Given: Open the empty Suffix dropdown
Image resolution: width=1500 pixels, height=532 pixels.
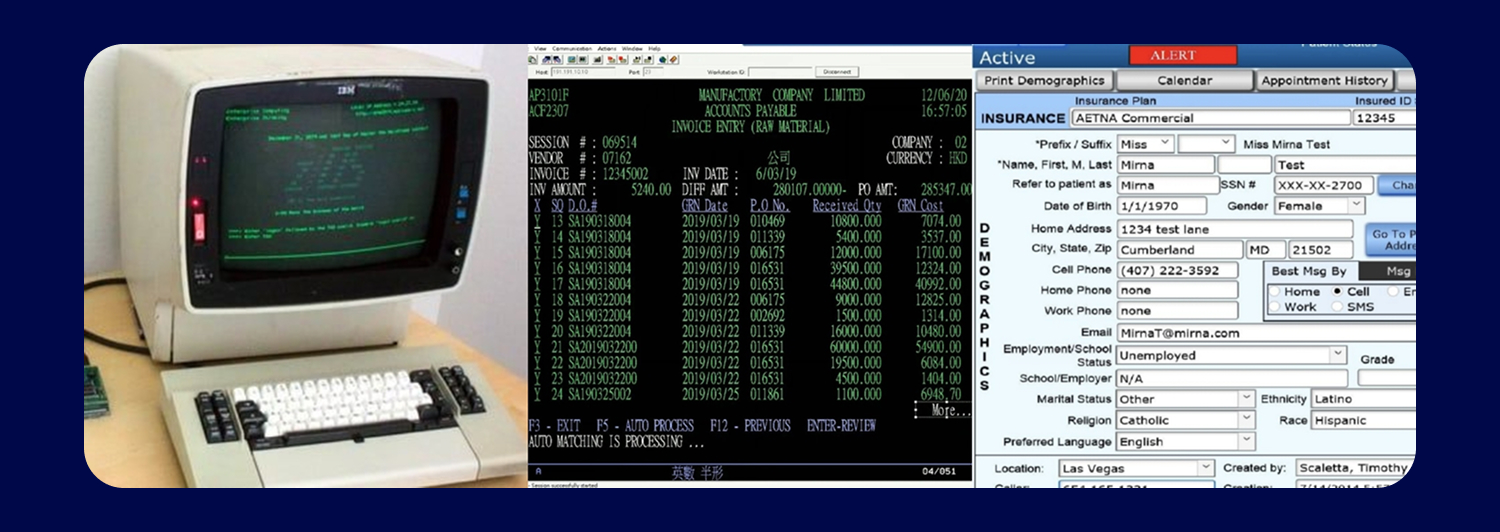Looking at the screenshot, I should 1207,144.
